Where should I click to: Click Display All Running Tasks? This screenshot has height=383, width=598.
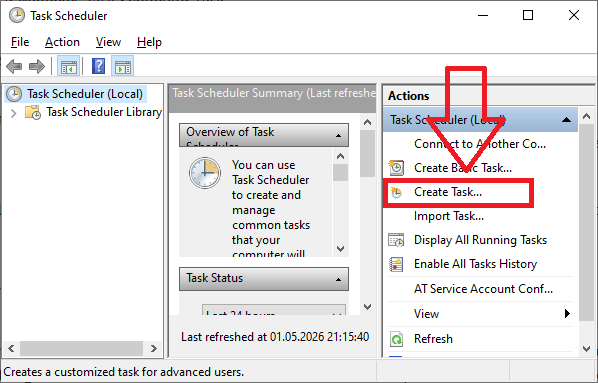[480, 240]
